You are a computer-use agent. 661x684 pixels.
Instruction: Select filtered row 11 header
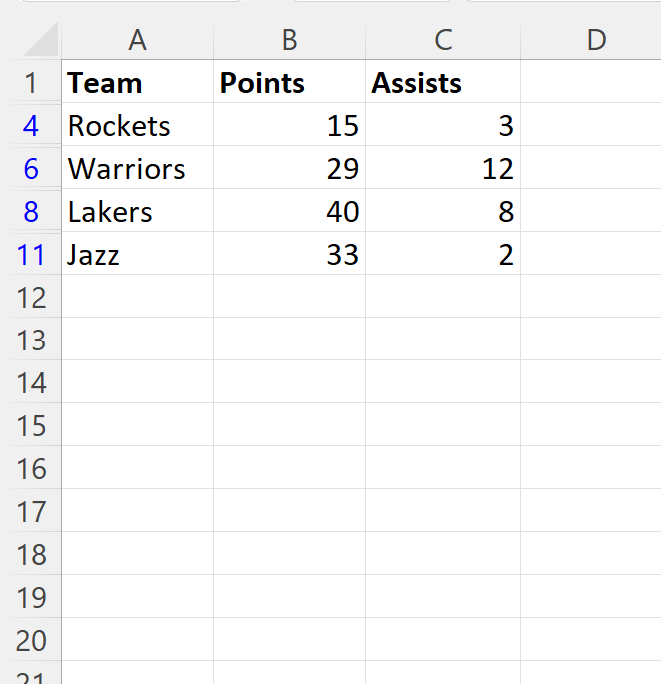(x=31, y=255)
